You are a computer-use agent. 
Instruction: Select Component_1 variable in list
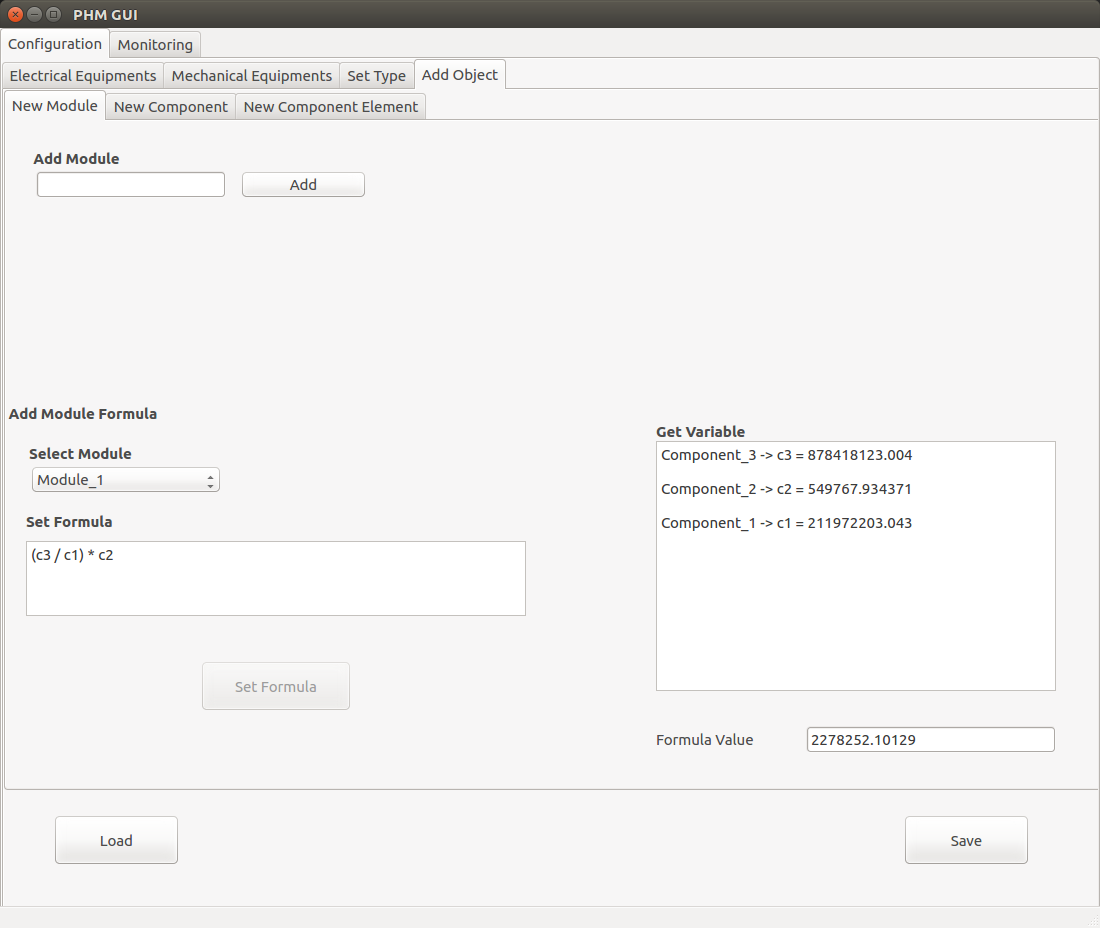point(786,523)
